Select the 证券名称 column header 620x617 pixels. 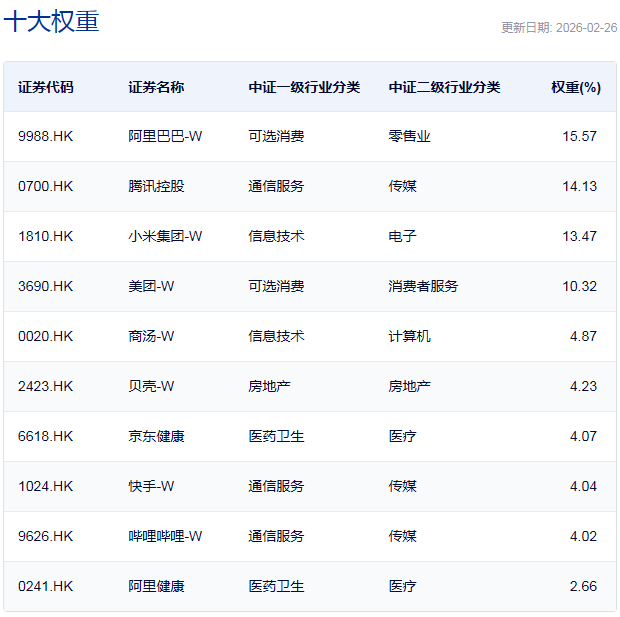point(156,87)
